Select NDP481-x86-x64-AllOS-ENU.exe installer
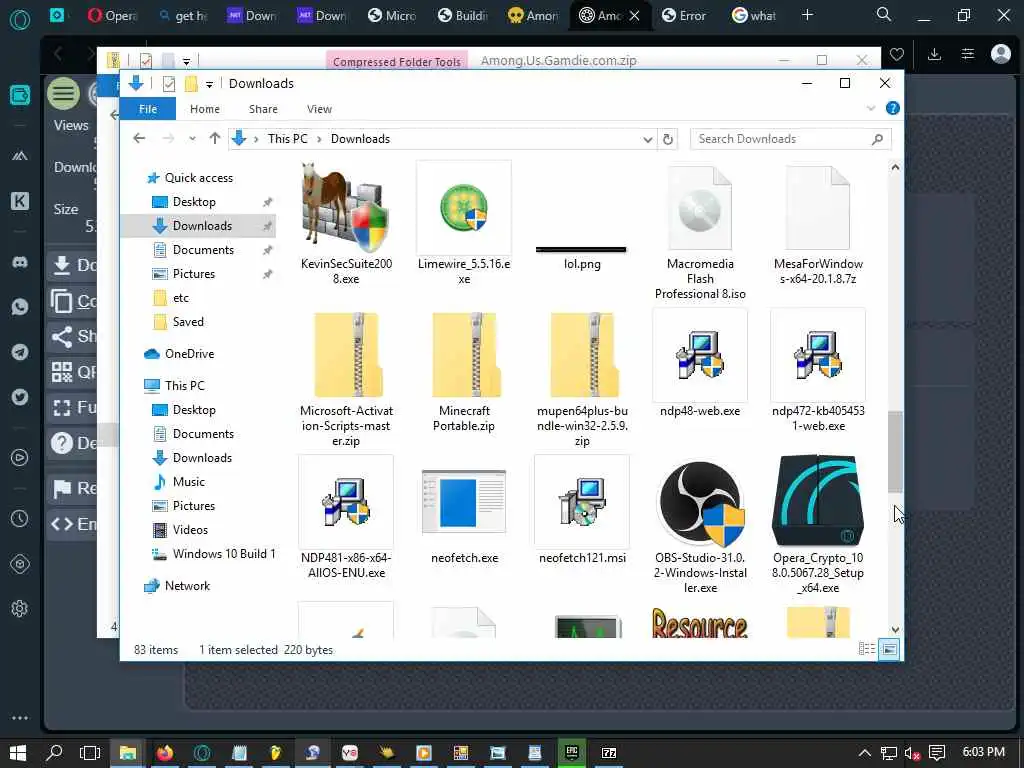This screenshot has width=1024, height=768. [345, 502]
